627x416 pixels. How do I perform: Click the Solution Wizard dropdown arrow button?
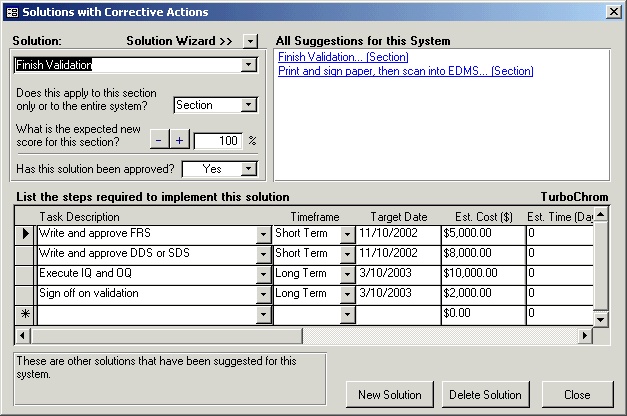[x=250, y=41]
